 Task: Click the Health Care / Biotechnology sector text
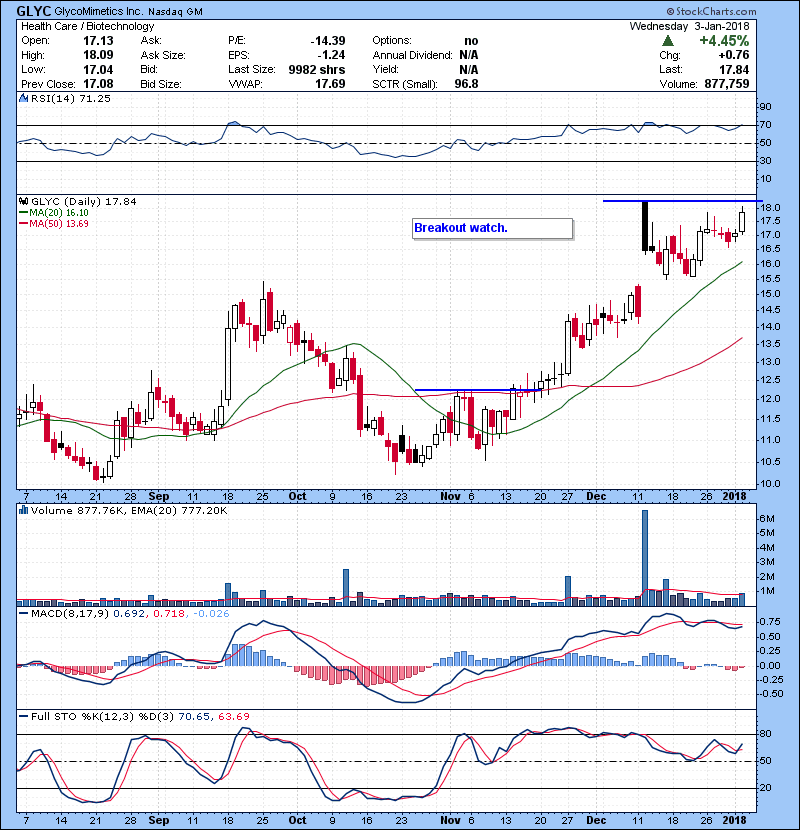point(88,26)
